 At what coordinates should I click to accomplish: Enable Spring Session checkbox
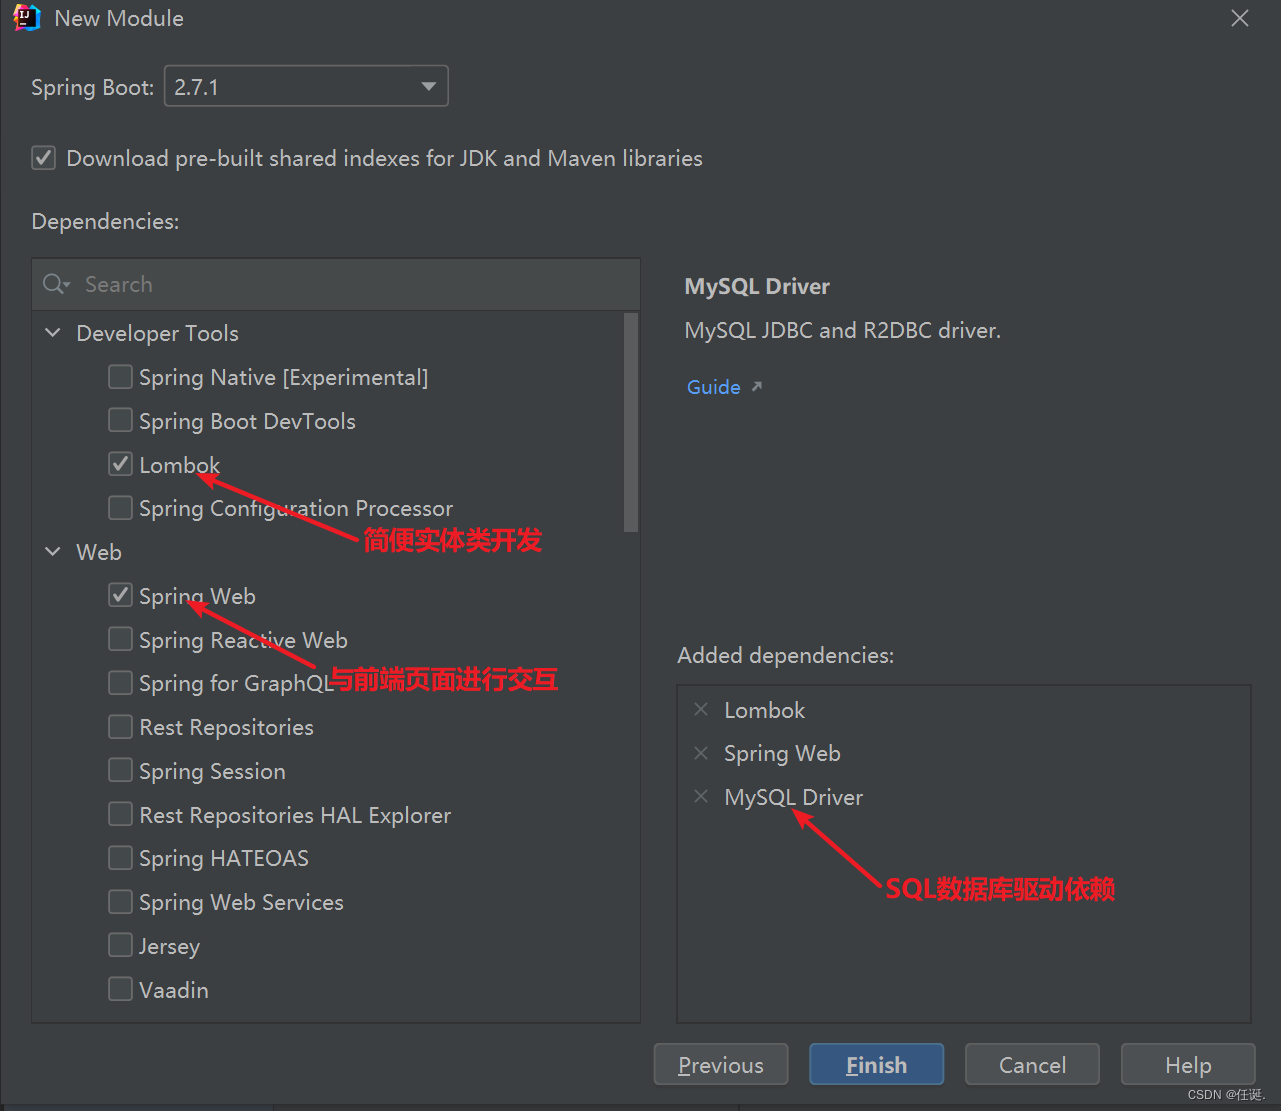click(120, 770)
